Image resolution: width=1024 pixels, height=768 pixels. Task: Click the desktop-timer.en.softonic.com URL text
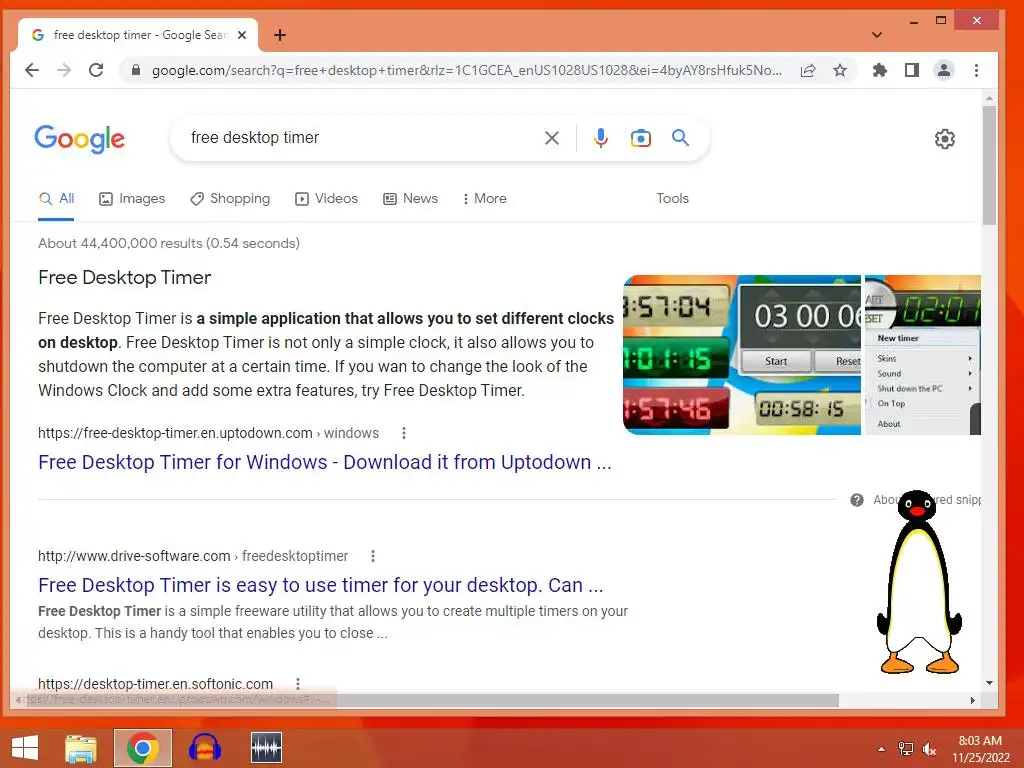pyautogui.click(x=155, y=684)
